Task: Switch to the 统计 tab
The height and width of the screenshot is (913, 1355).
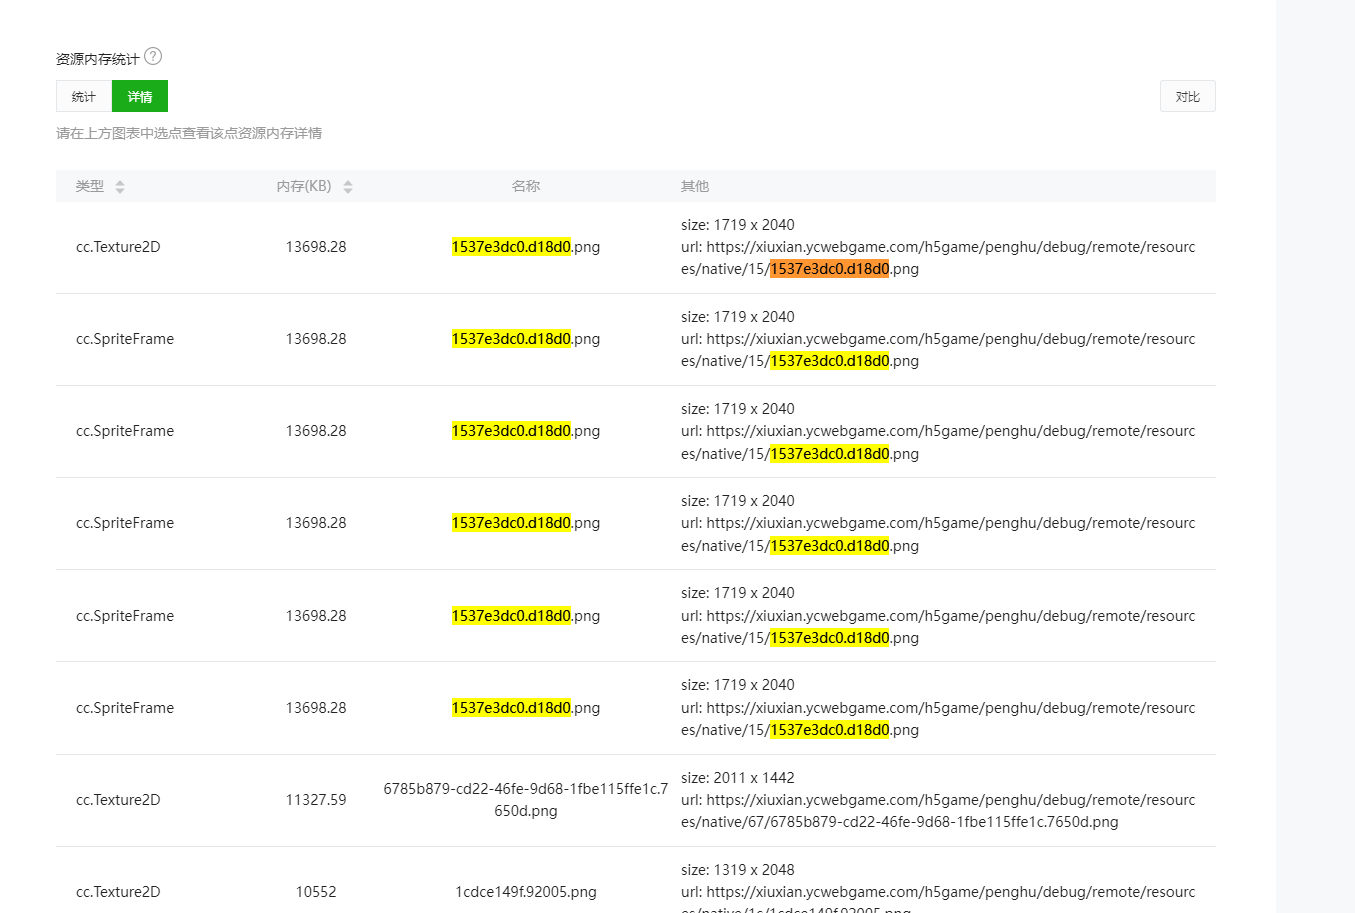Action: (x=84, y=97)
